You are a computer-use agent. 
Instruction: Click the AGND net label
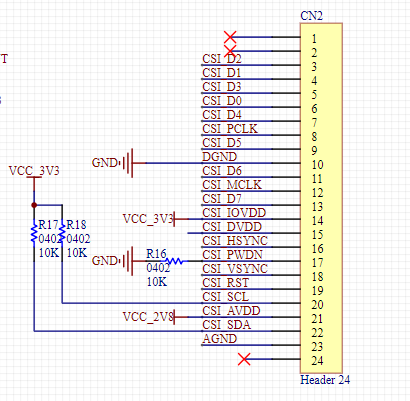(x=220, y=339)
